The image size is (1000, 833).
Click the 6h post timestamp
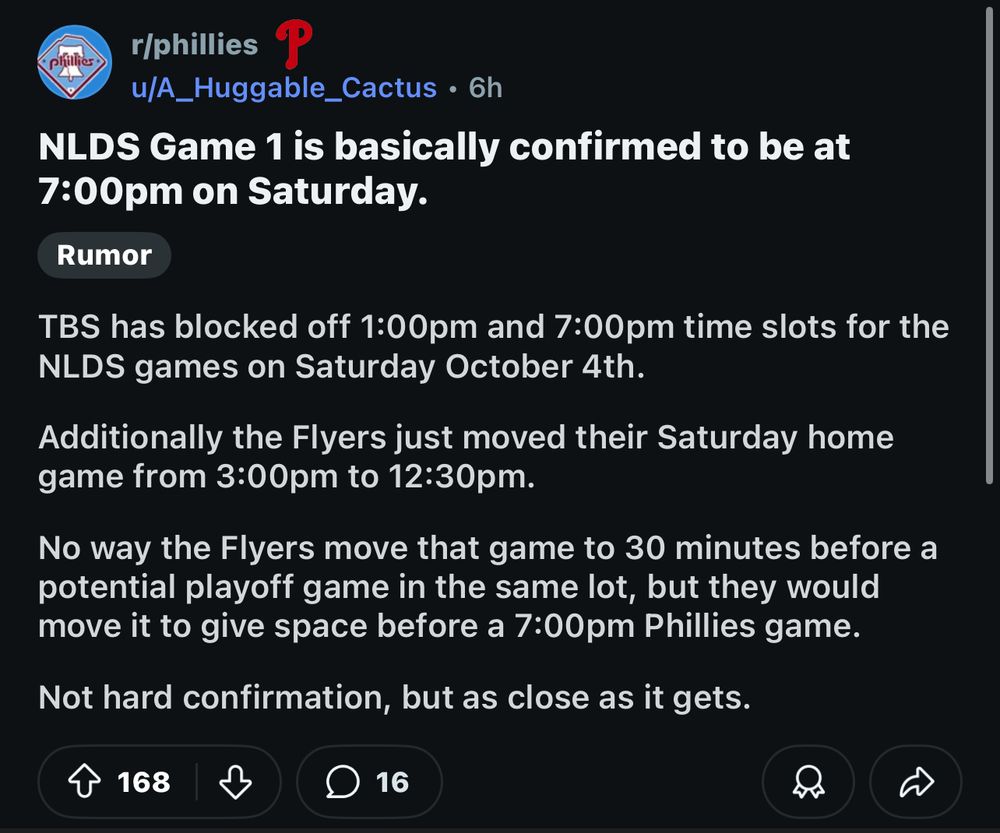(485, 88)
